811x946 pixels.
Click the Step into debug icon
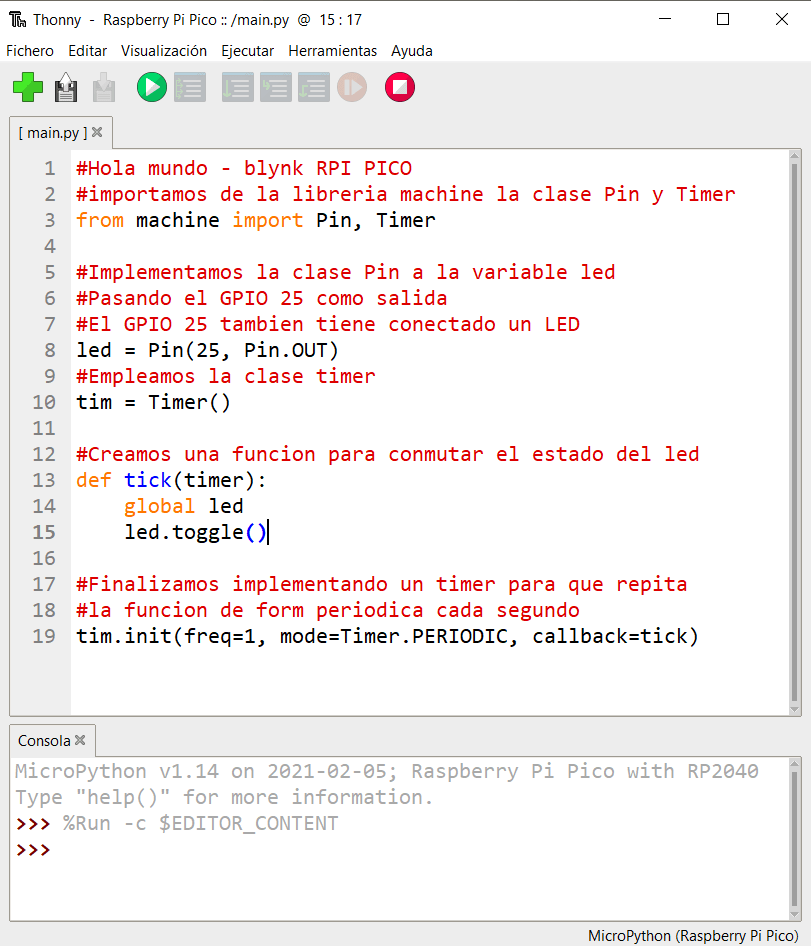point(276,88)
